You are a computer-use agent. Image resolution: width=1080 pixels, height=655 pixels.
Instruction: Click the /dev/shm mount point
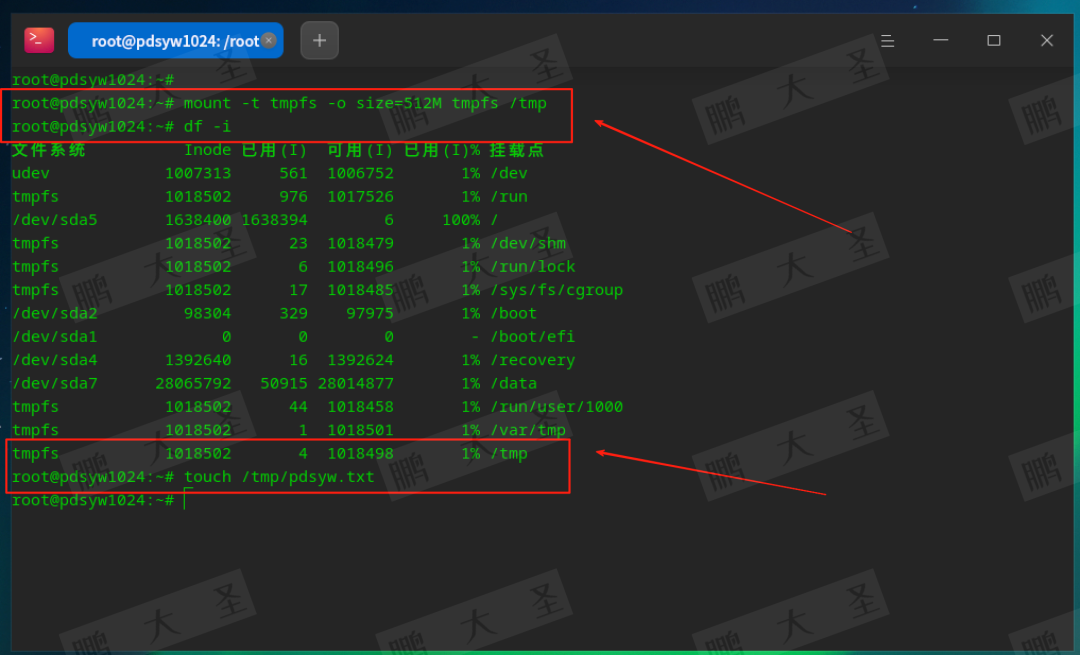point(528,244)
